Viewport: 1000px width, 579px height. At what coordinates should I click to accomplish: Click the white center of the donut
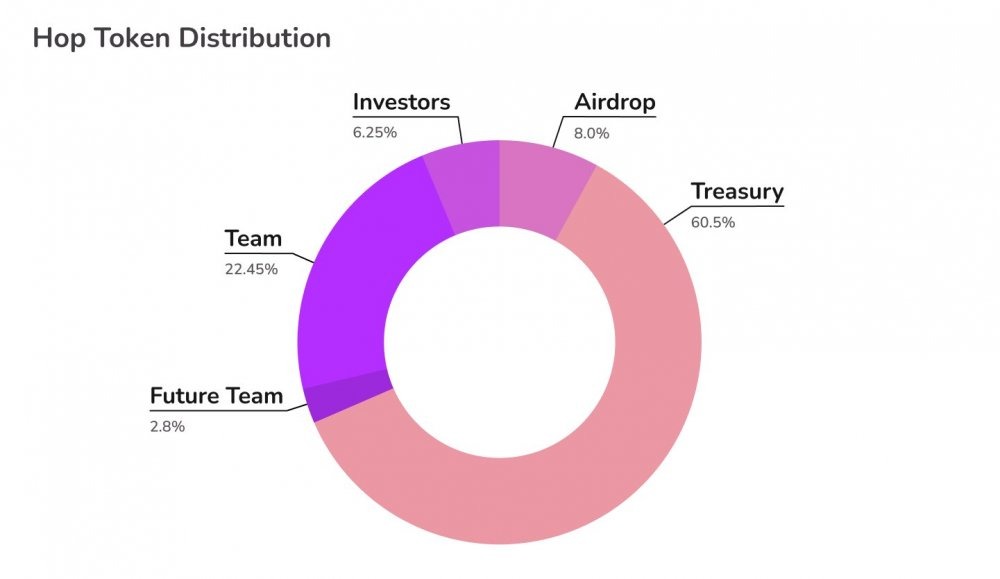click(x=499, y=342)
